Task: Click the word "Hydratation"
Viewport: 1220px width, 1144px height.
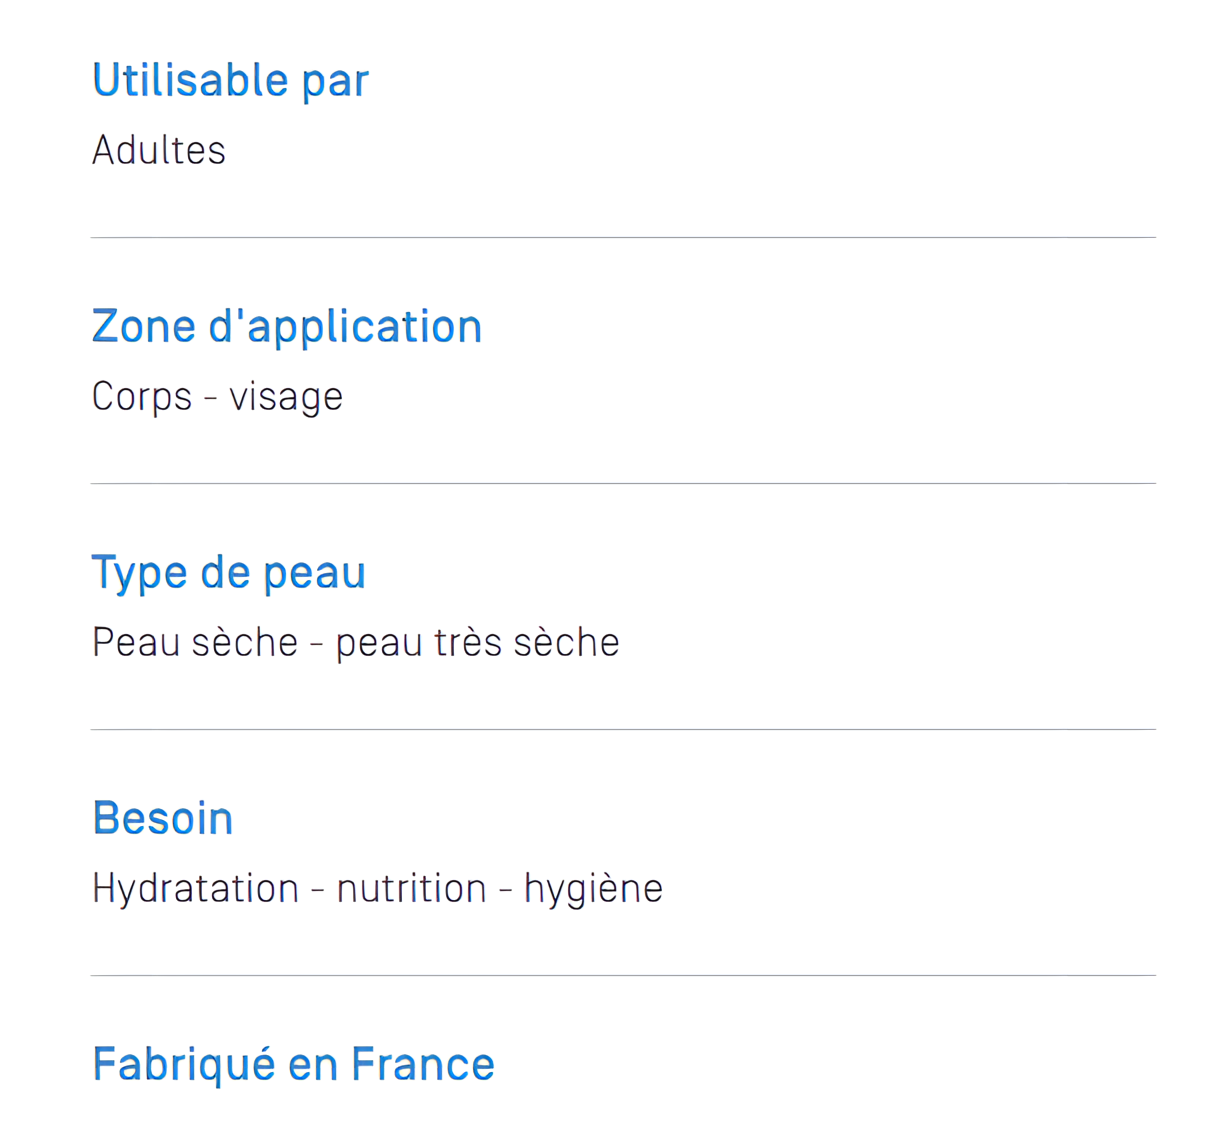Action: click(195, 889)
